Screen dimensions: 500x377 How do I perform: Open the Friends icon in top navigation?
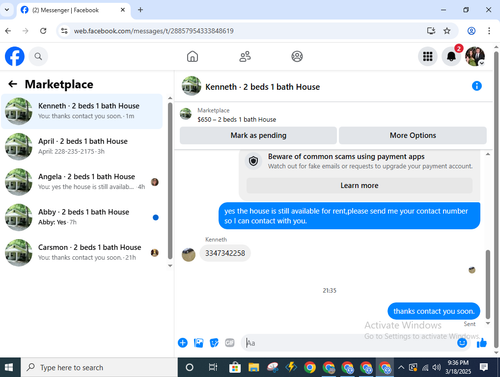tap(245, 56)
